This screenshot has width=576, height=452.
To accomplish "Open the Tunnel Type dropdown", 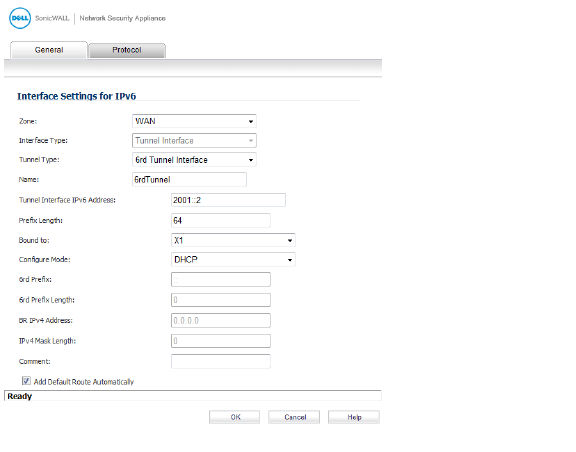I will pos(194,160).
